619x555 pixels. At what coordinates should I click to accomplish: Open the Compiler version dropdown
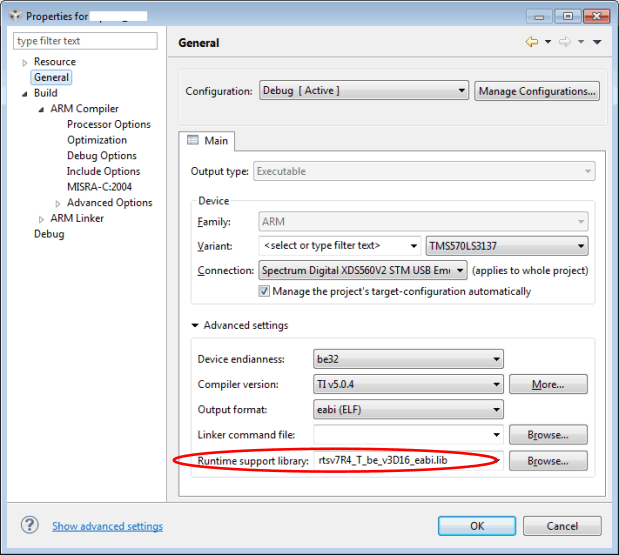408,384
